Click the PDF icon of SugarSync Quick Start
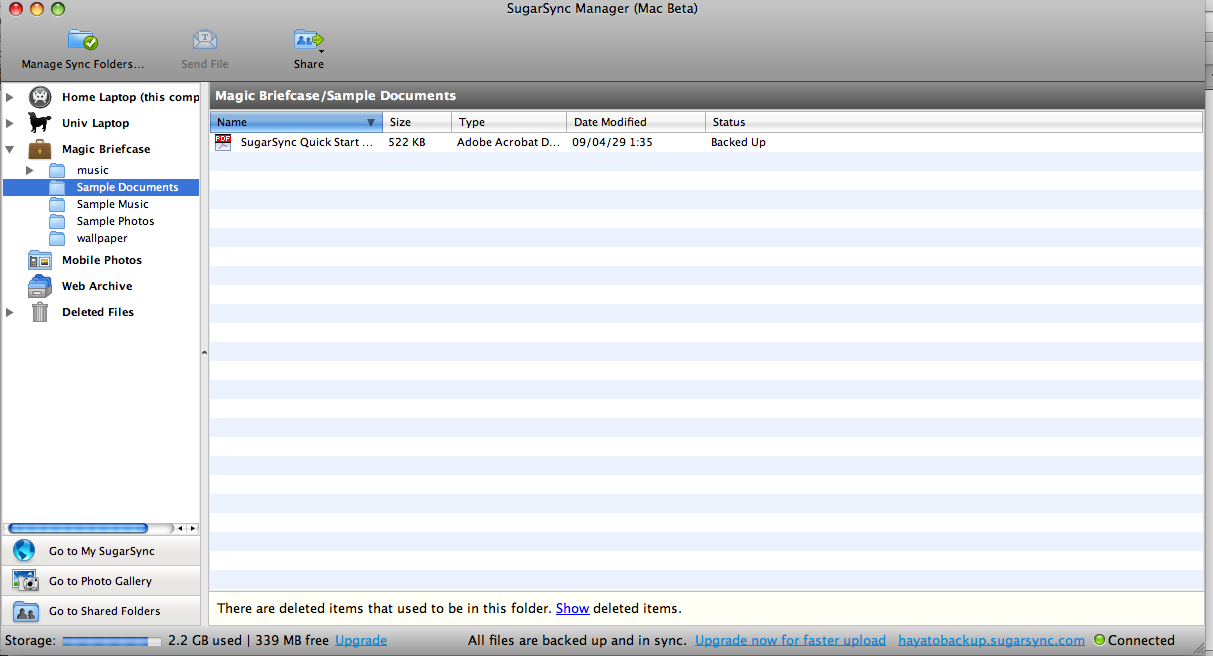The image size is (1213, 656). (223, 142)
